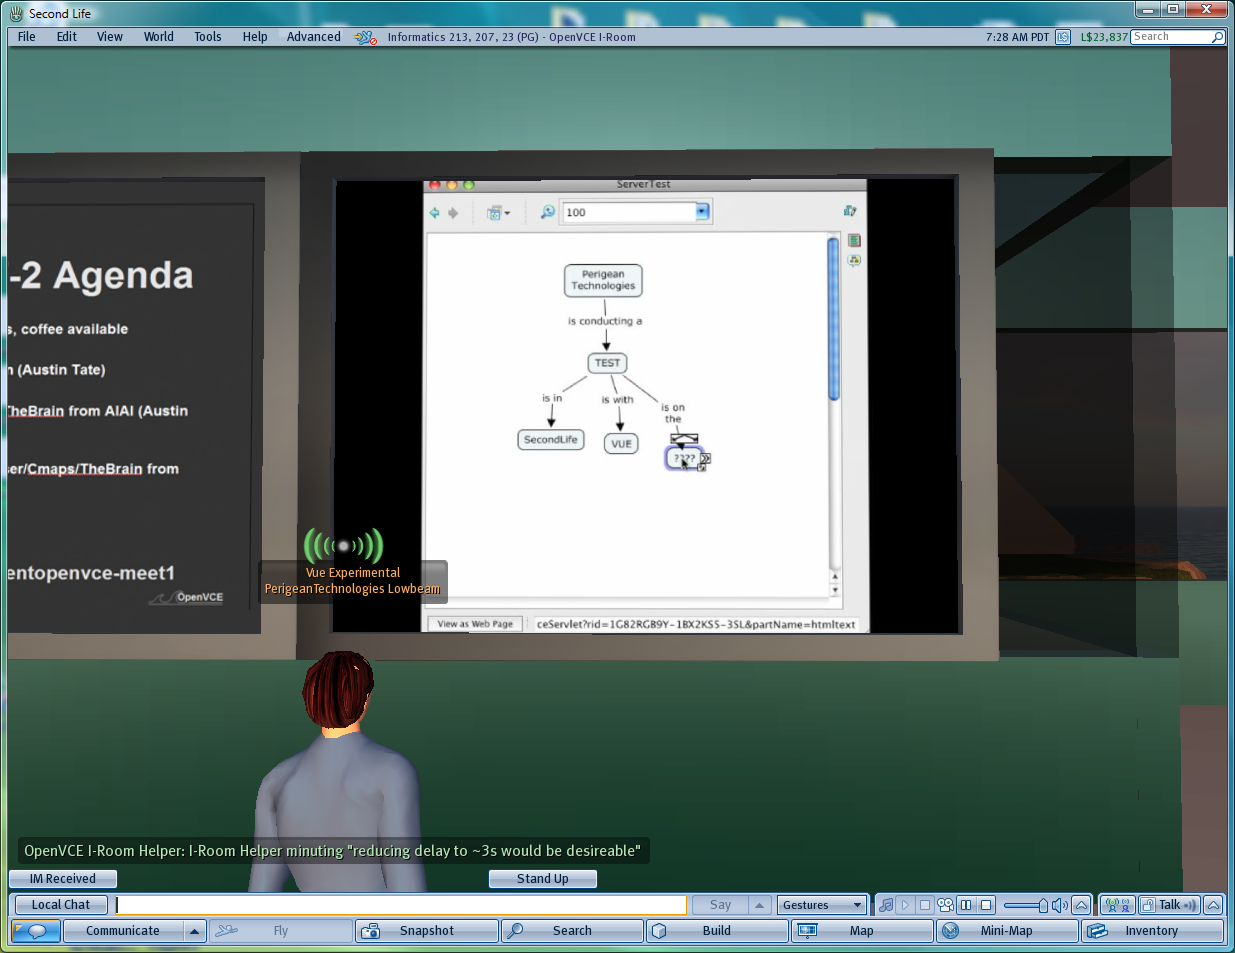
Task: Select the VUE concept node
Action: tap(621, 443)
